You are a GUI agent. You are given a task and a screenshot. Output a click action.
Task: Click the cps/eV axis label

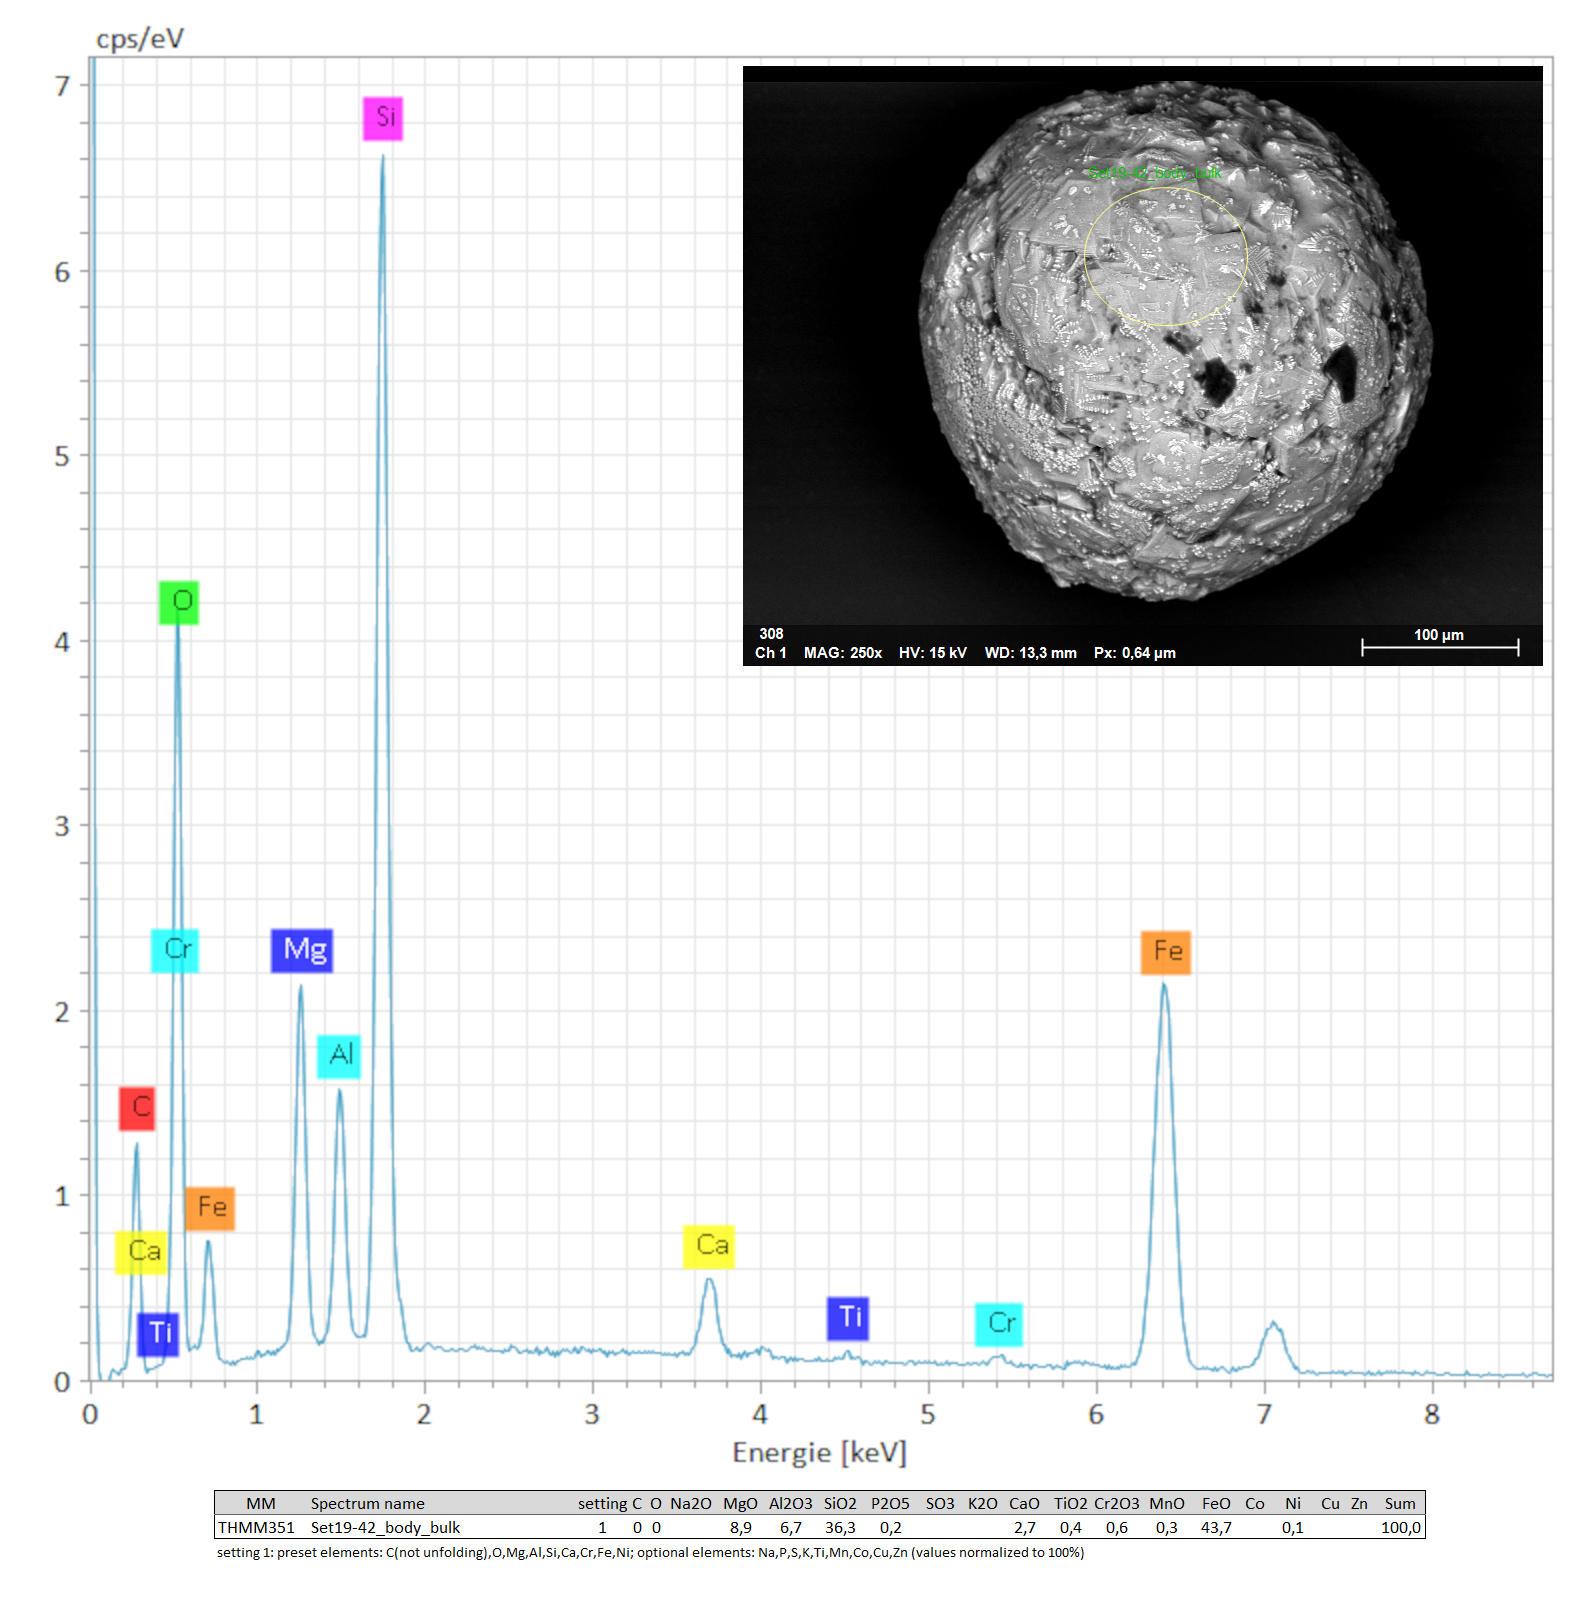pyautogui.click(x=139, y=39)
